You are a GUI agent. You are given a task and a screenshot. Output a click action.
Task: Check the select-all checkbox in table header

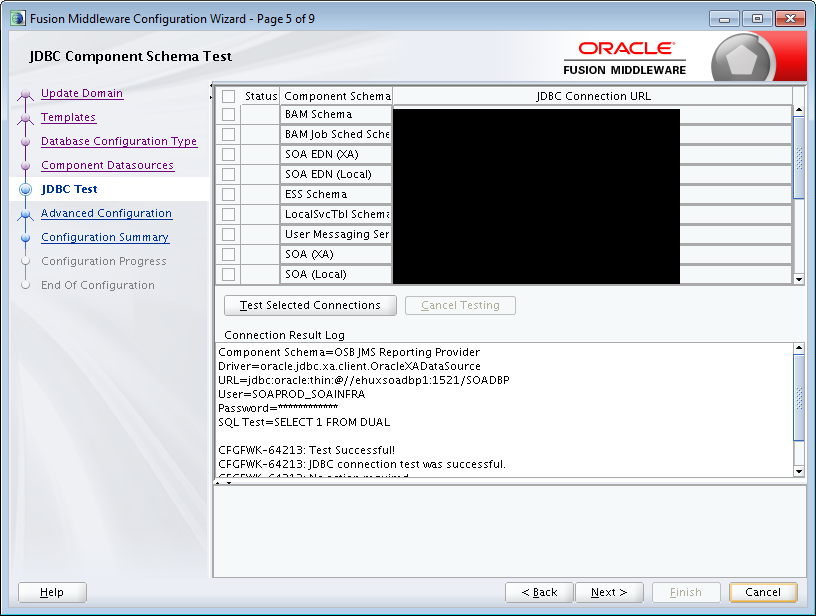[227, 95]
